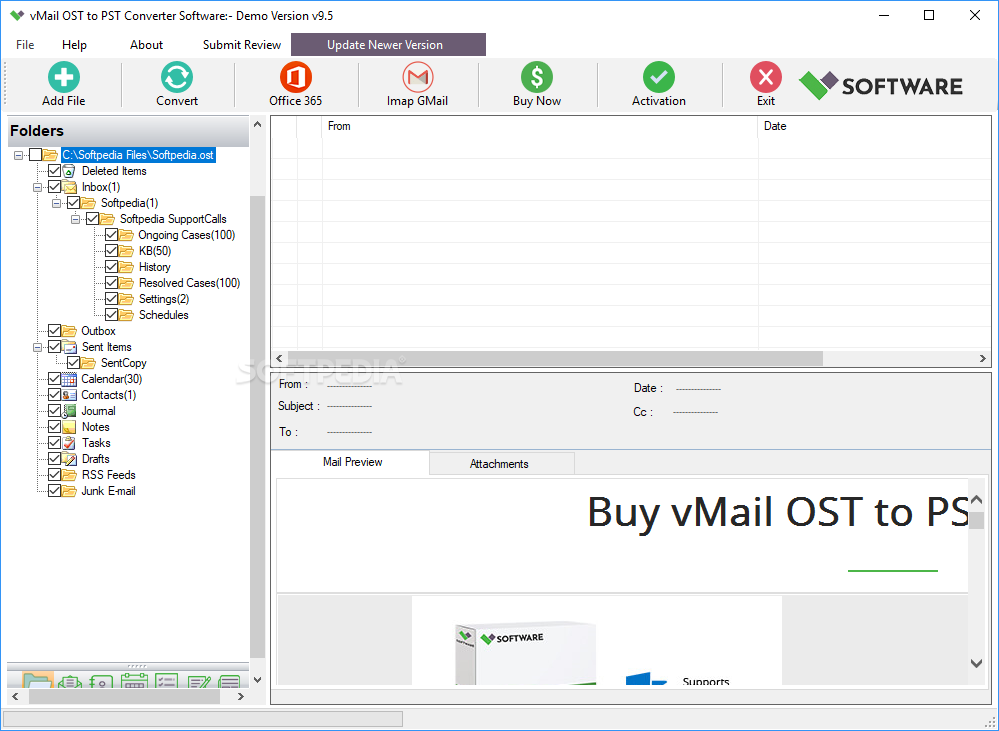Switch to the mail envelope view icon
This screenshot has height=731, width=999.
pyautogui.click(x=70, y=681)
